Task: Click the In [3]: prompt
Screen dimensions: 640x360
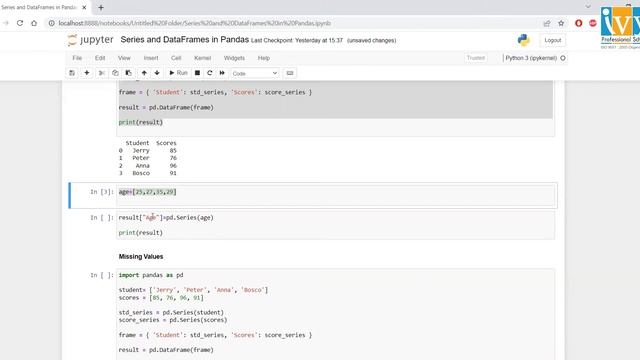Action: pos(102,192)
